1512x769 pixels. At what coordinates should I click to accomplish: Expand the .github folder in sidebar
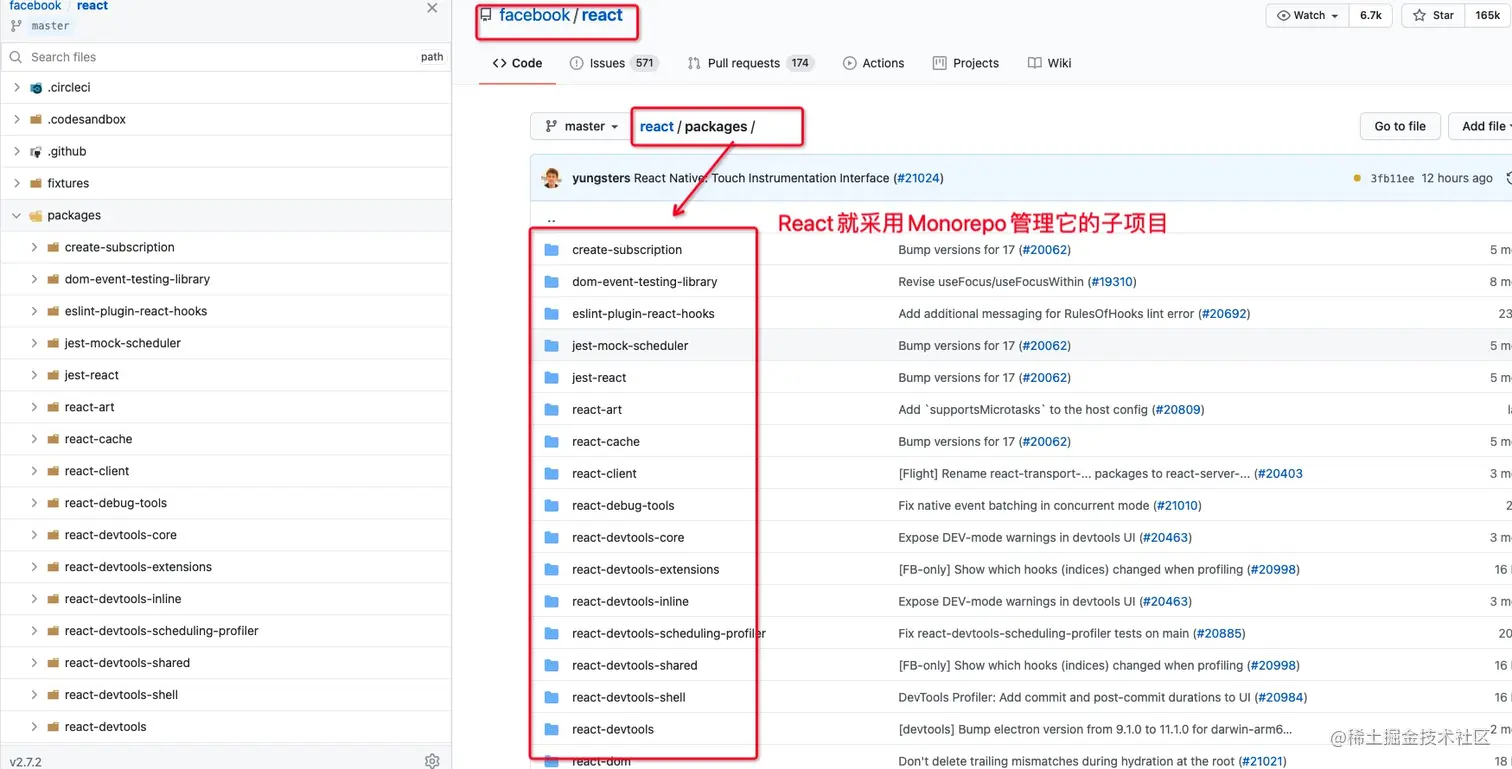pyautogui.click(x=17, y=151)
